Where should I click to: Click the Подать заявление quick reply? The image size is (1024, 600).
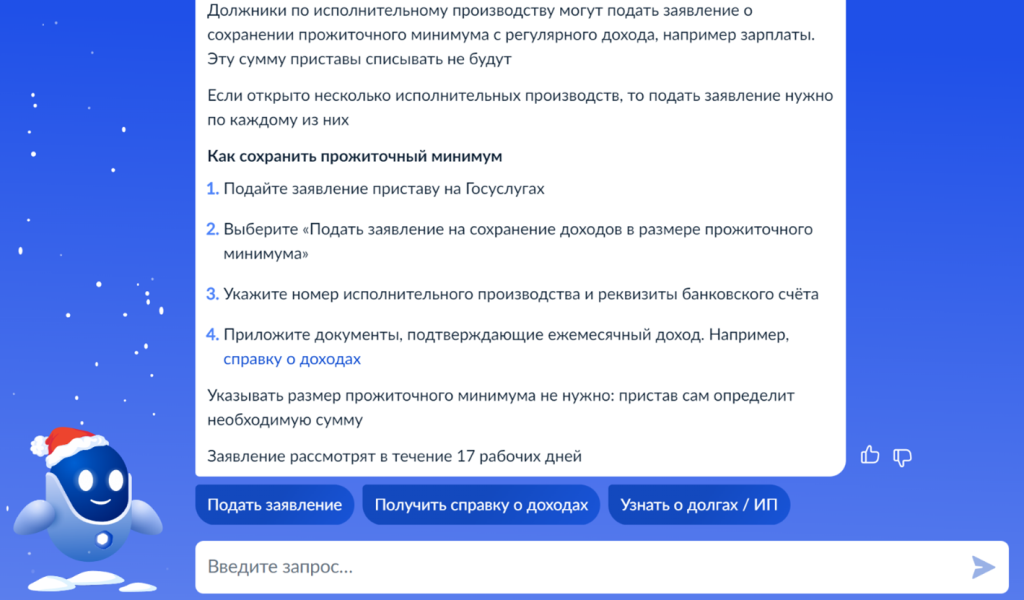click(x=274, y=504)
